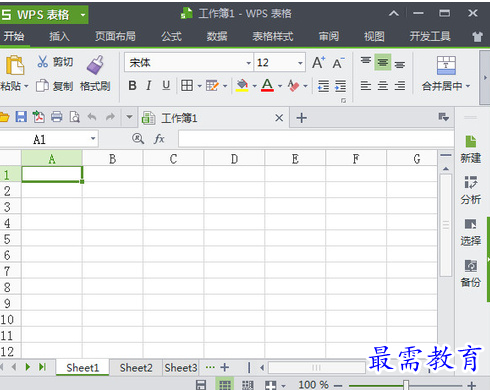Toggle middle vertical alignment

(x=383, y=62)
